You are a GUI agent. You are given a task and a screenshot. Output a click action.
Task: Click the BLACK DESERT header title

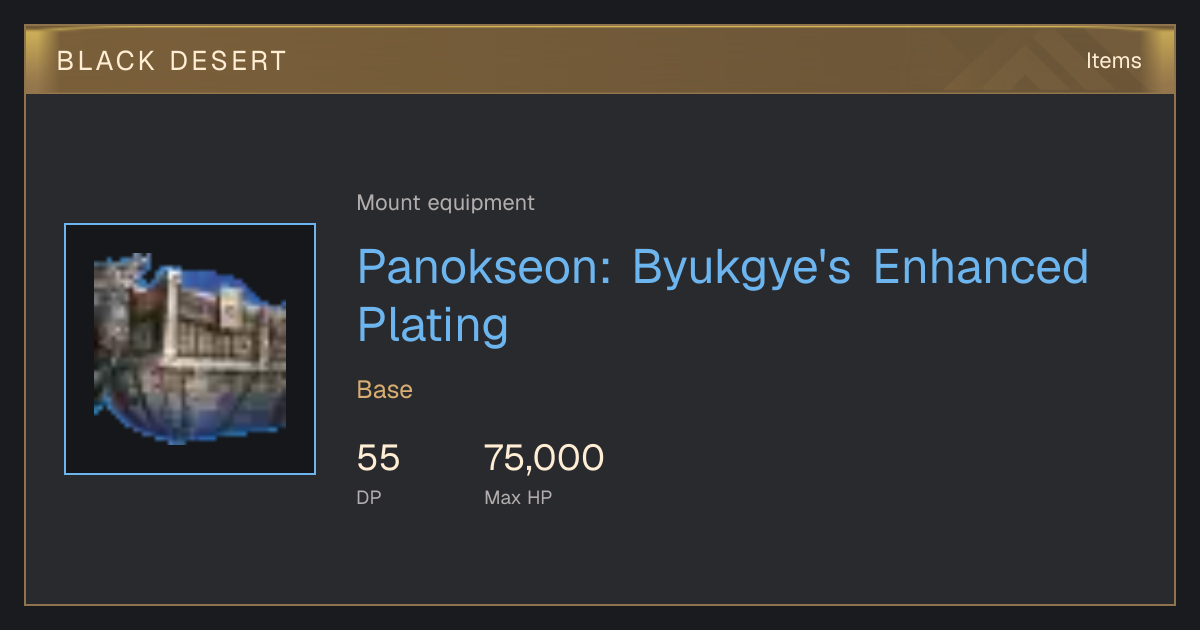(171, 61)
